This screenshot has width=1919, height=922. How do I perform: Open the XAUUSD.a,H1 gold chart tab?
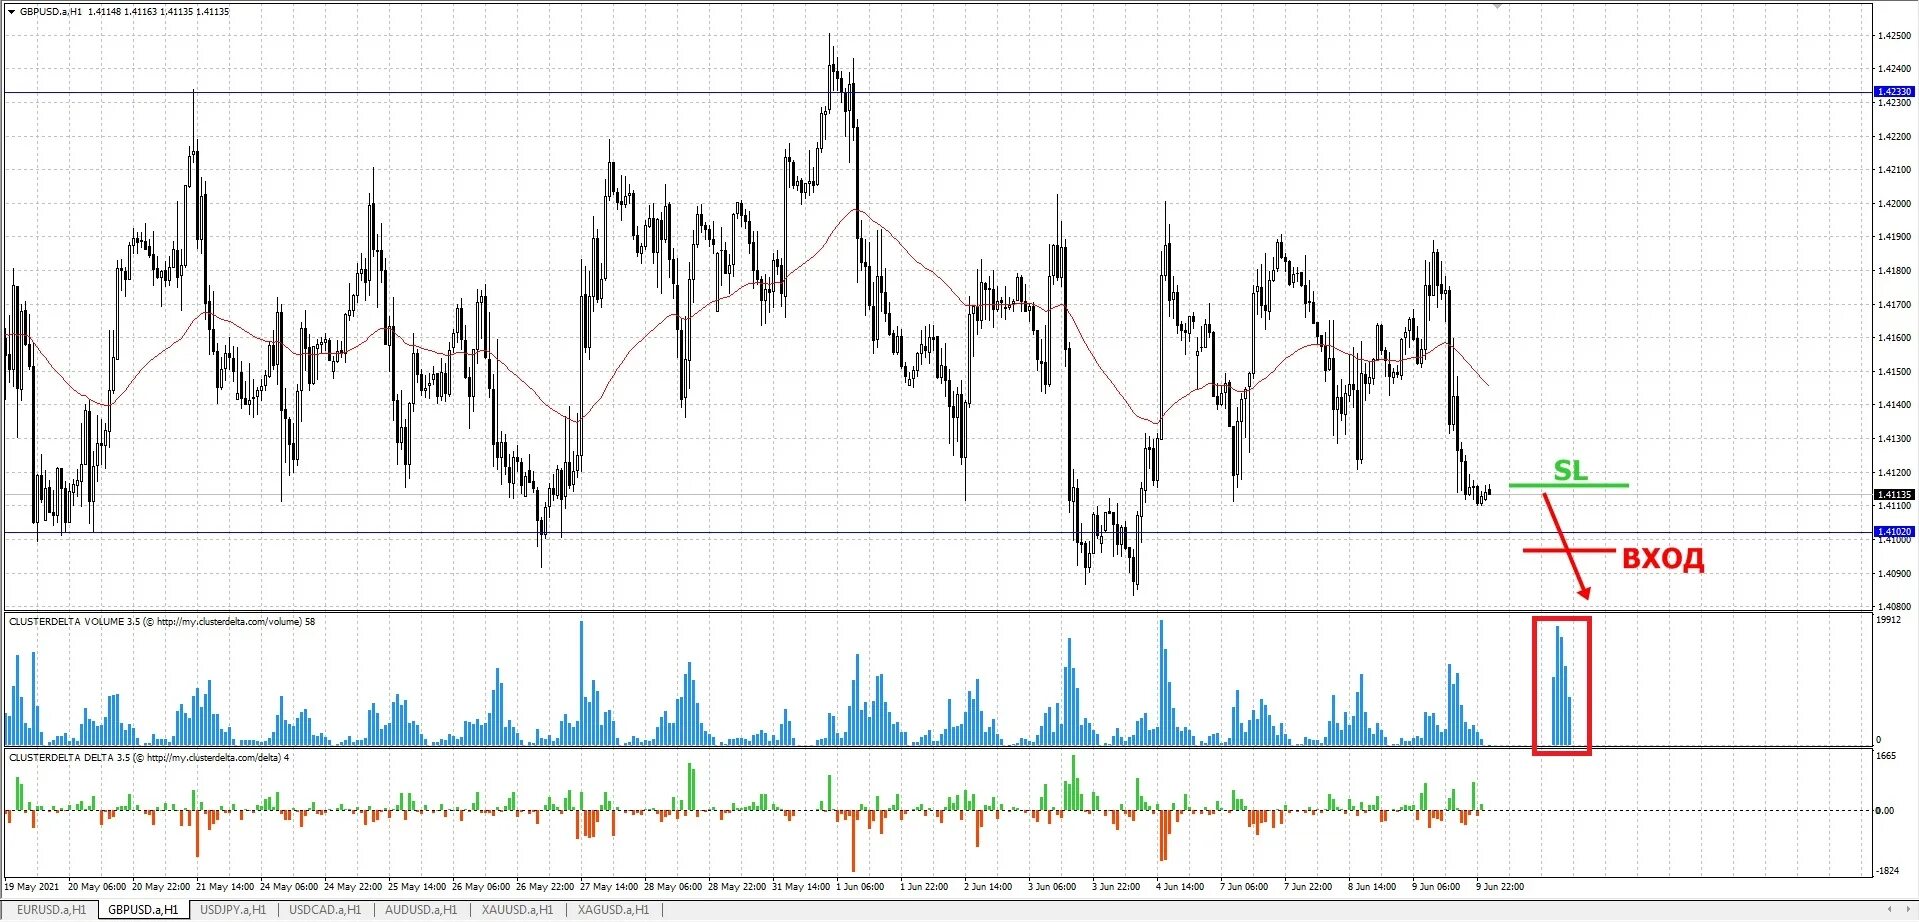pos(517,910)
